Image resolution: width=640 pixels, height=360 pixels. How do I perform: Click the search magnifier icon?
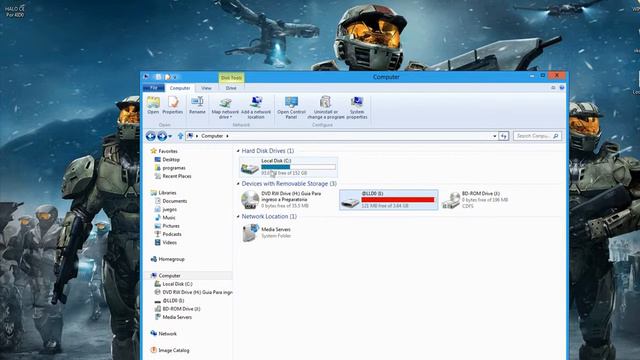(556, 136)
